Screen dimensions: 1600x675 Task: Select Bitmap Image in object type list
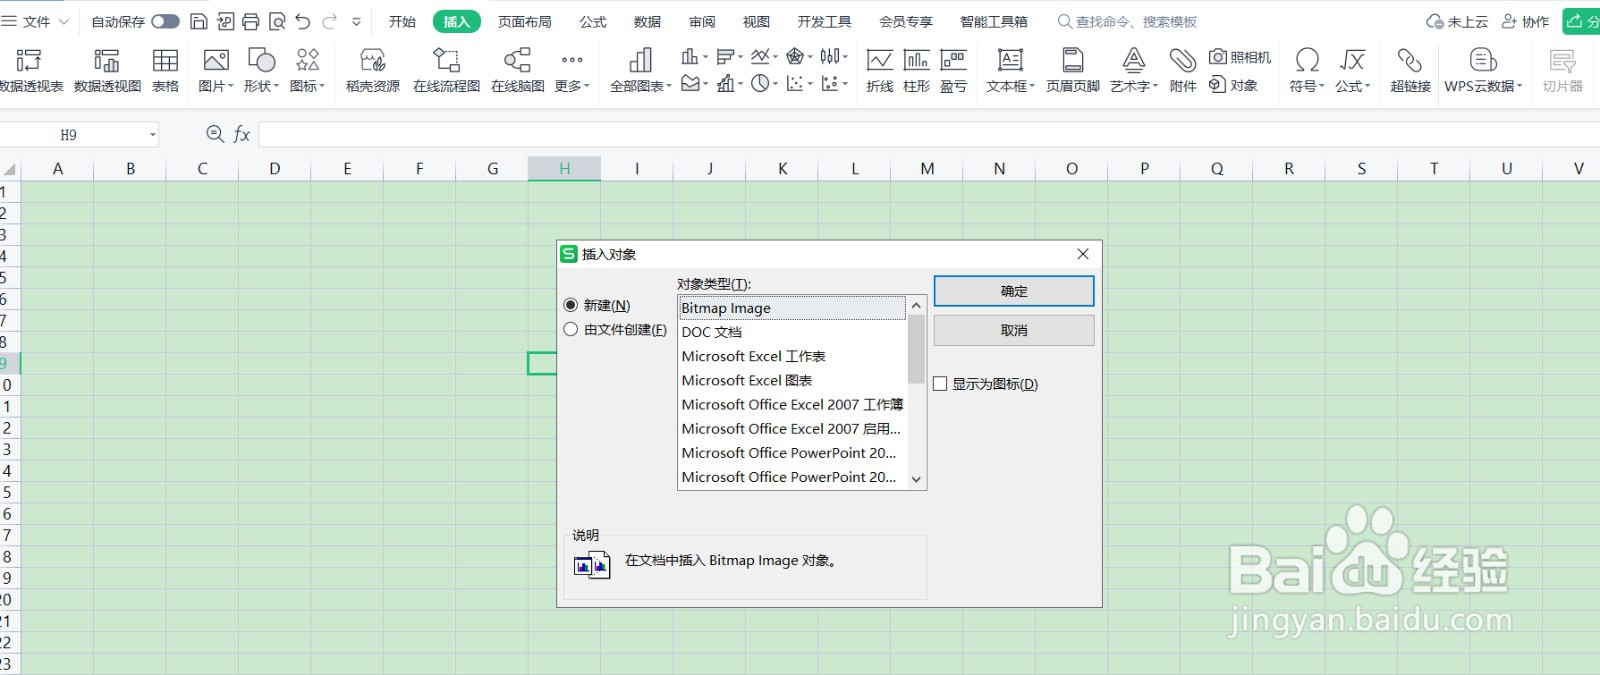click(x=792, y=308)
